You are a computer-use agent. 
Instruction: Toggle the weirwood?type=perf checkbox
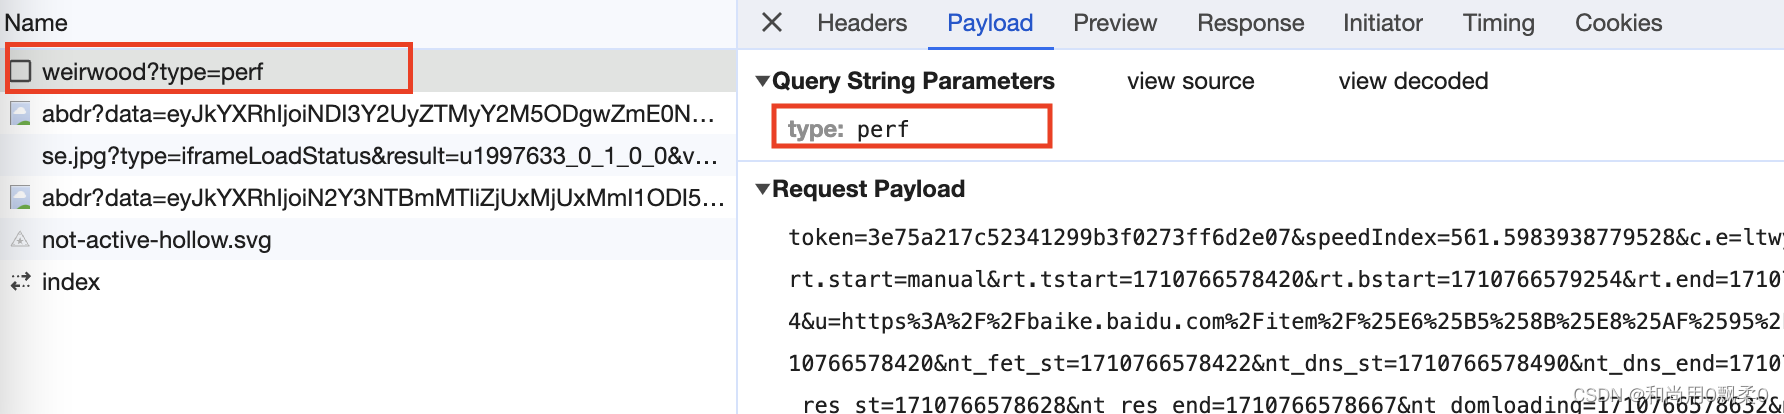[x=20, y=71]
